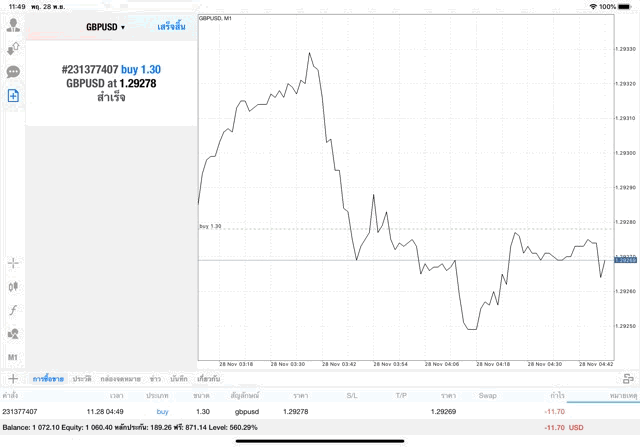Open the GBPUSD symbol dropdown

[x=105, y=27]
